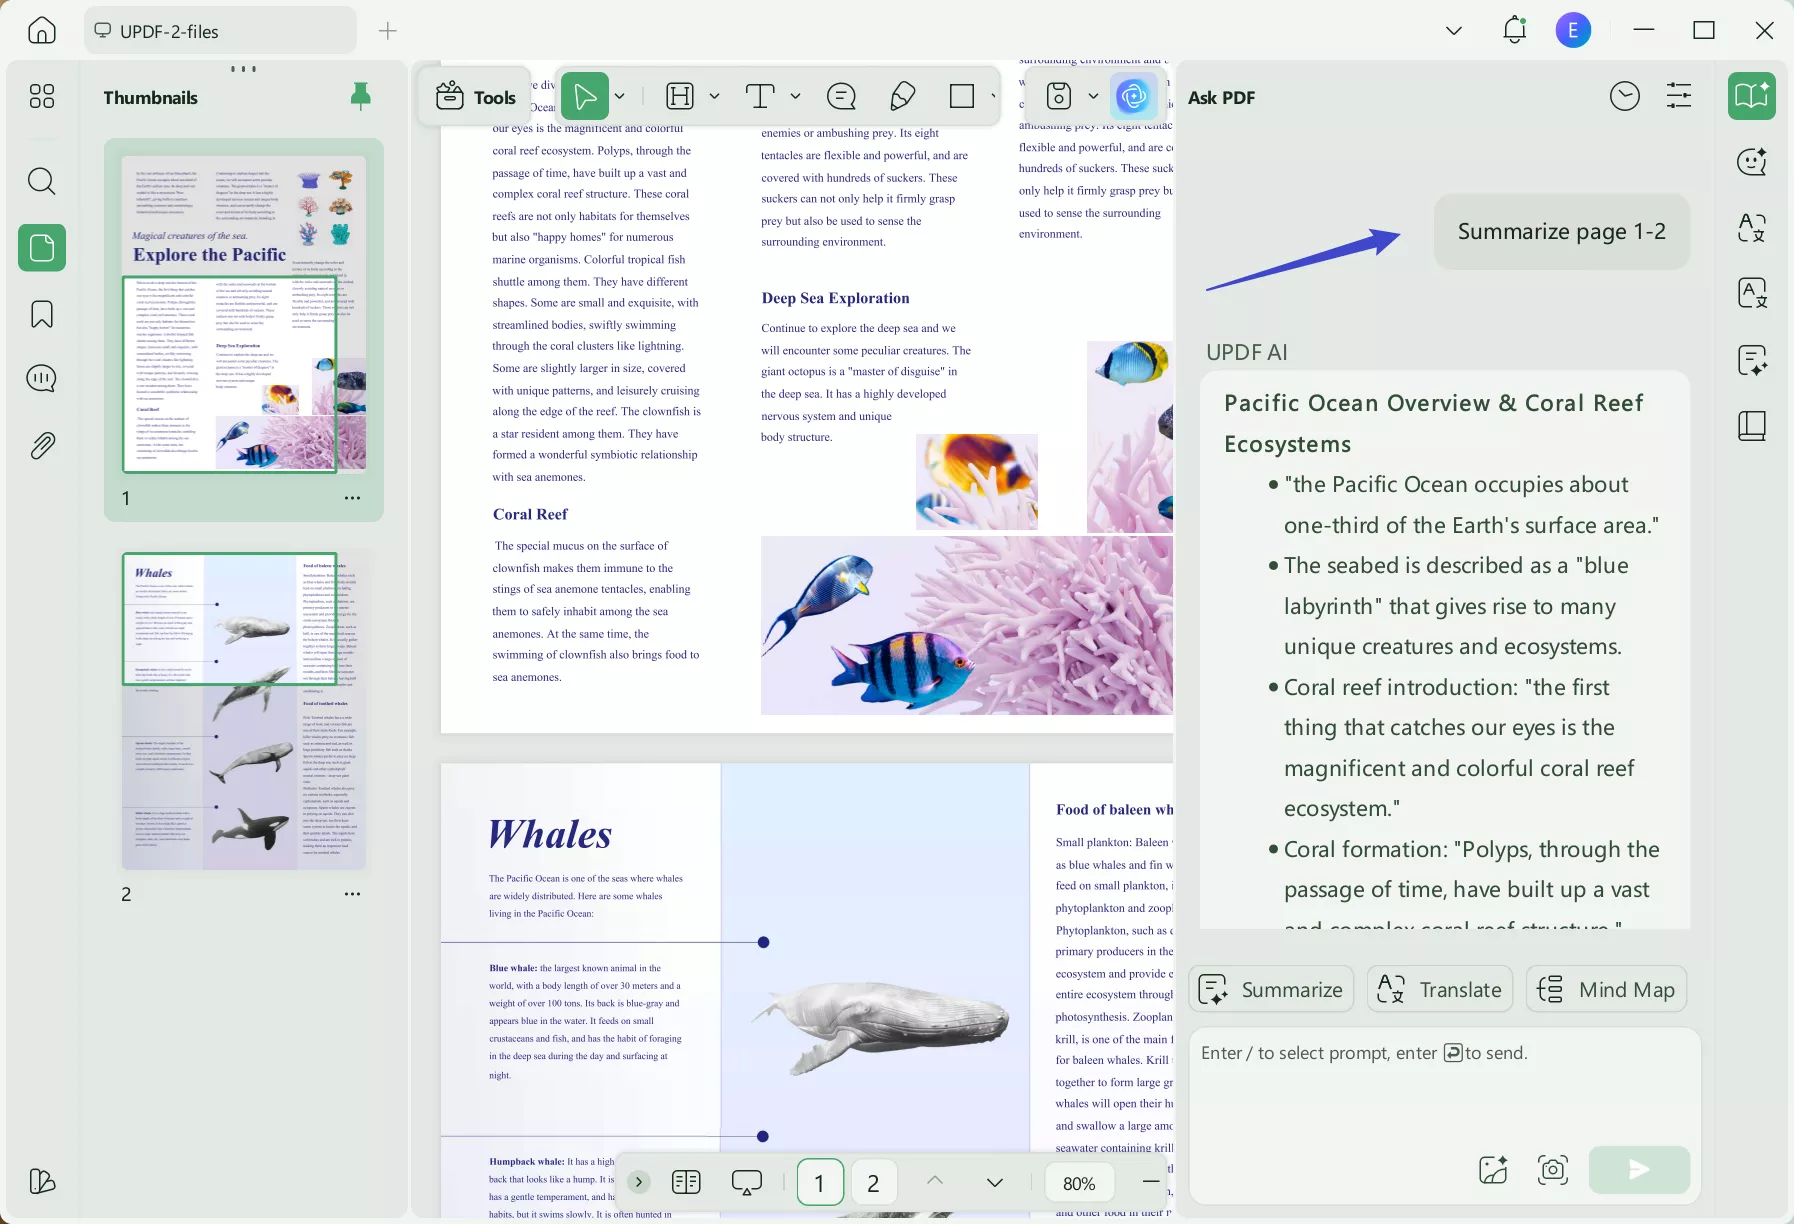Select the highlighter pen tool
Screen dimensions: 1794x1224
click(x=902, y=96)
